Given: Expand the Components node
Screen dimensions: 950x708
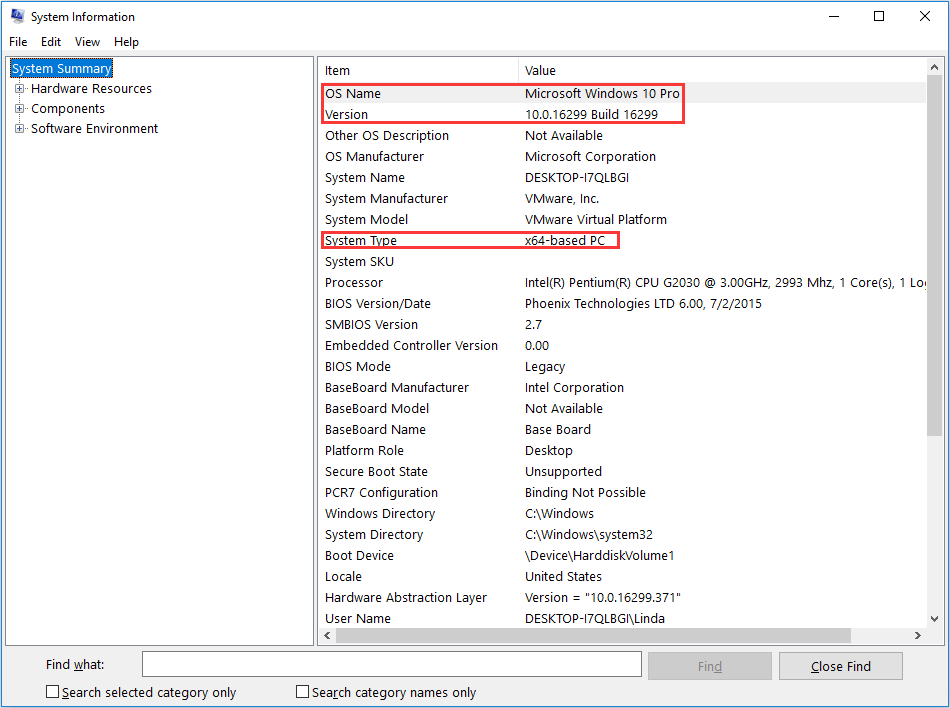Looking at the screenshot, I should tap(19, 108).
